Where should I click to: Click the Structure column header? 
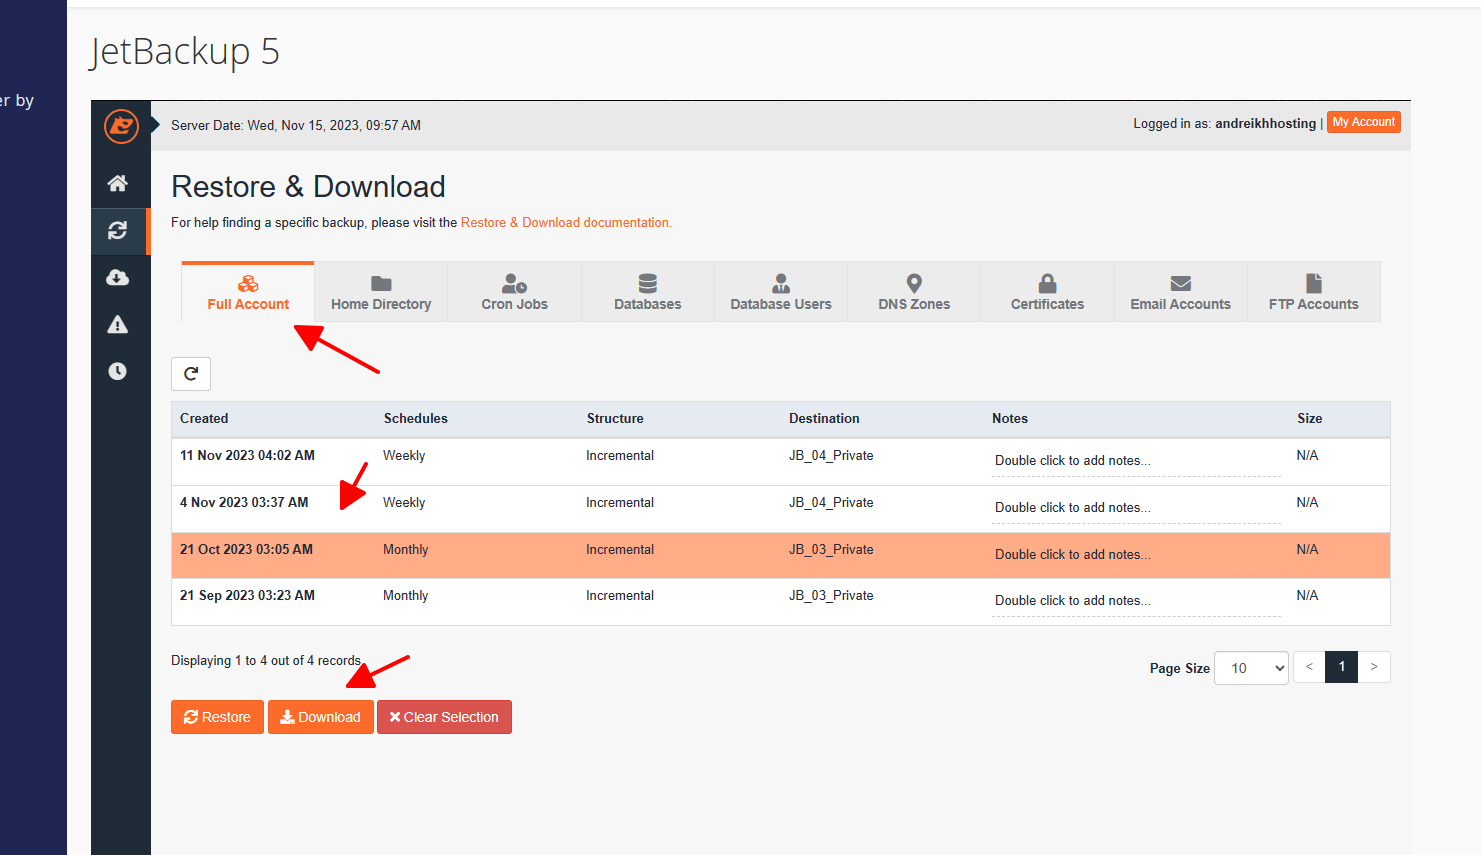coord(615,419)
